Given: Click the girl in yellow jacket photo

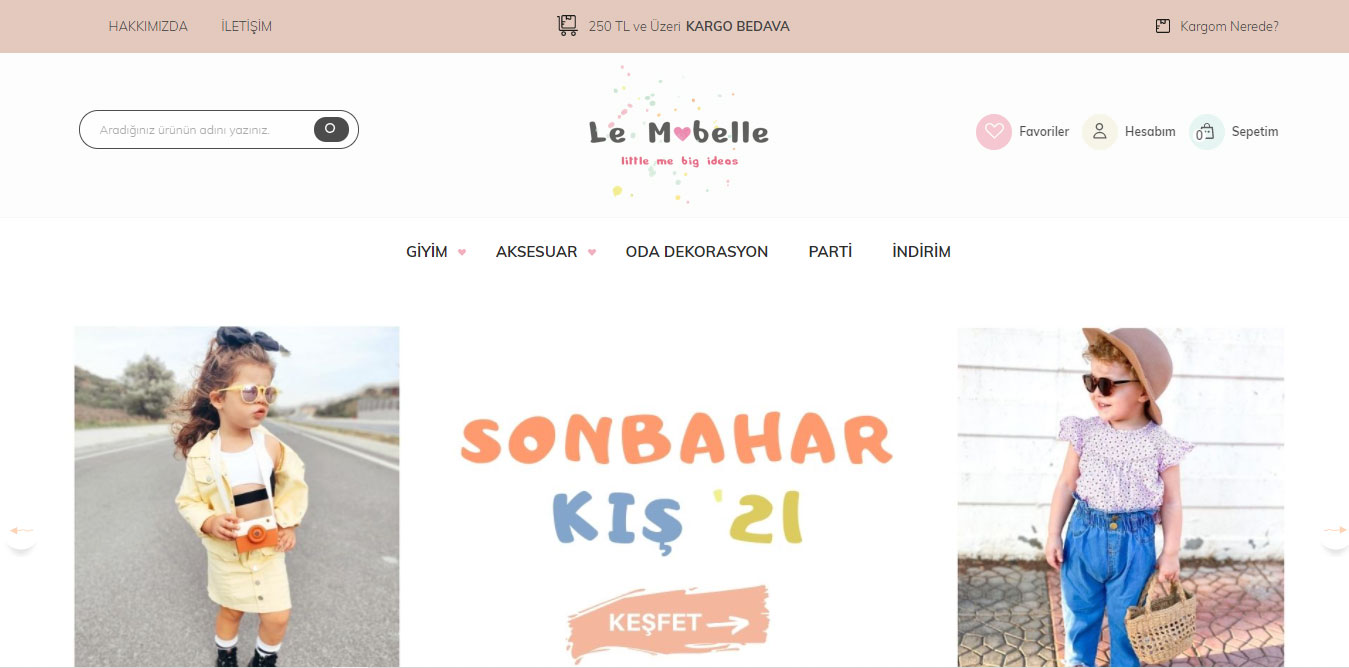Looking at the screenshot, I should (x=237, y=496).
